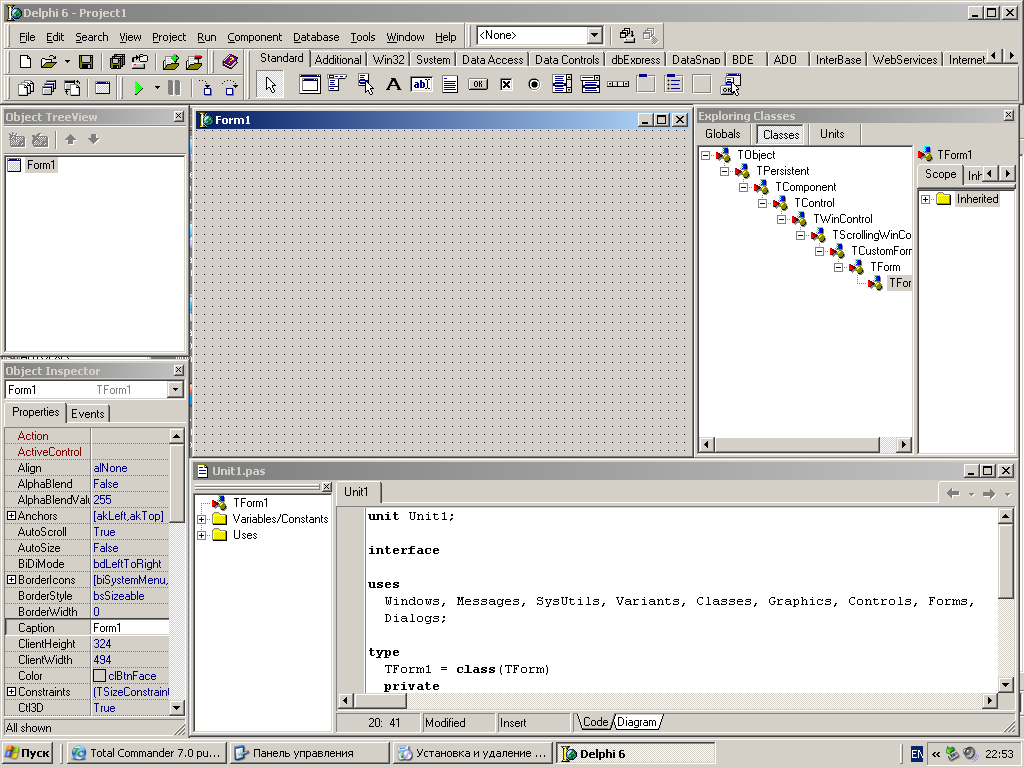Viewport: 1024px width, 768px height.
Task: Select the Edit component (ab icon)
Action: (x=422, y=84)
